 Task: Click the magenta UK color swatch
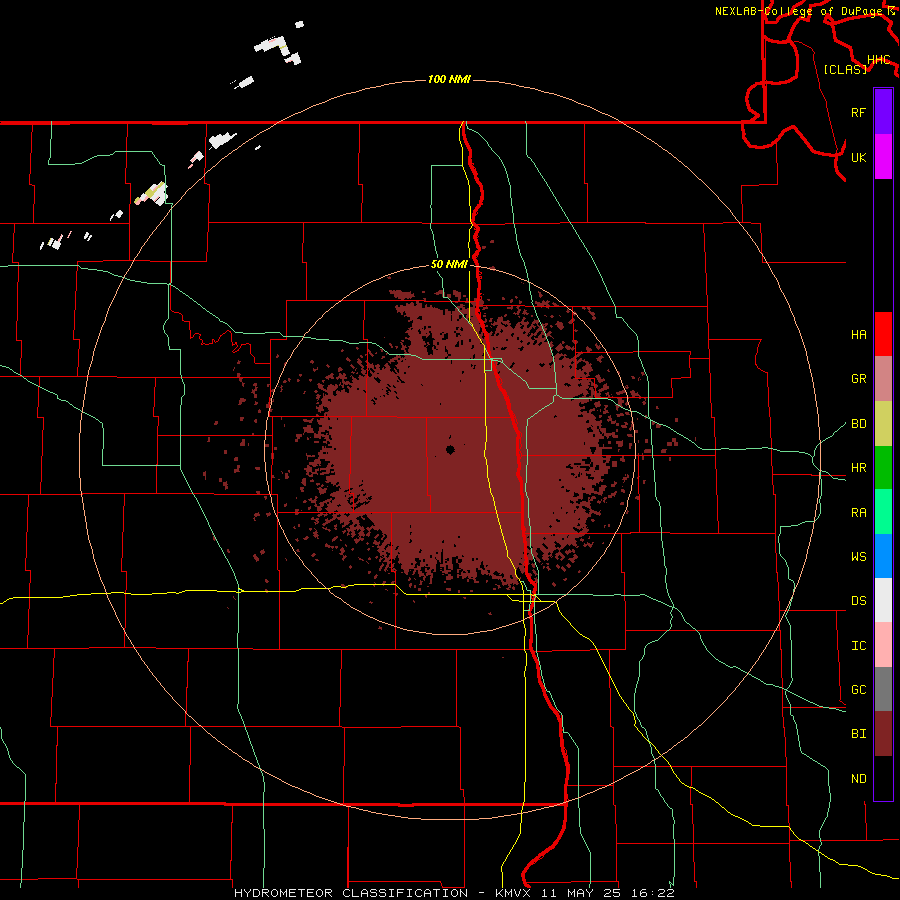pos(883,156)
